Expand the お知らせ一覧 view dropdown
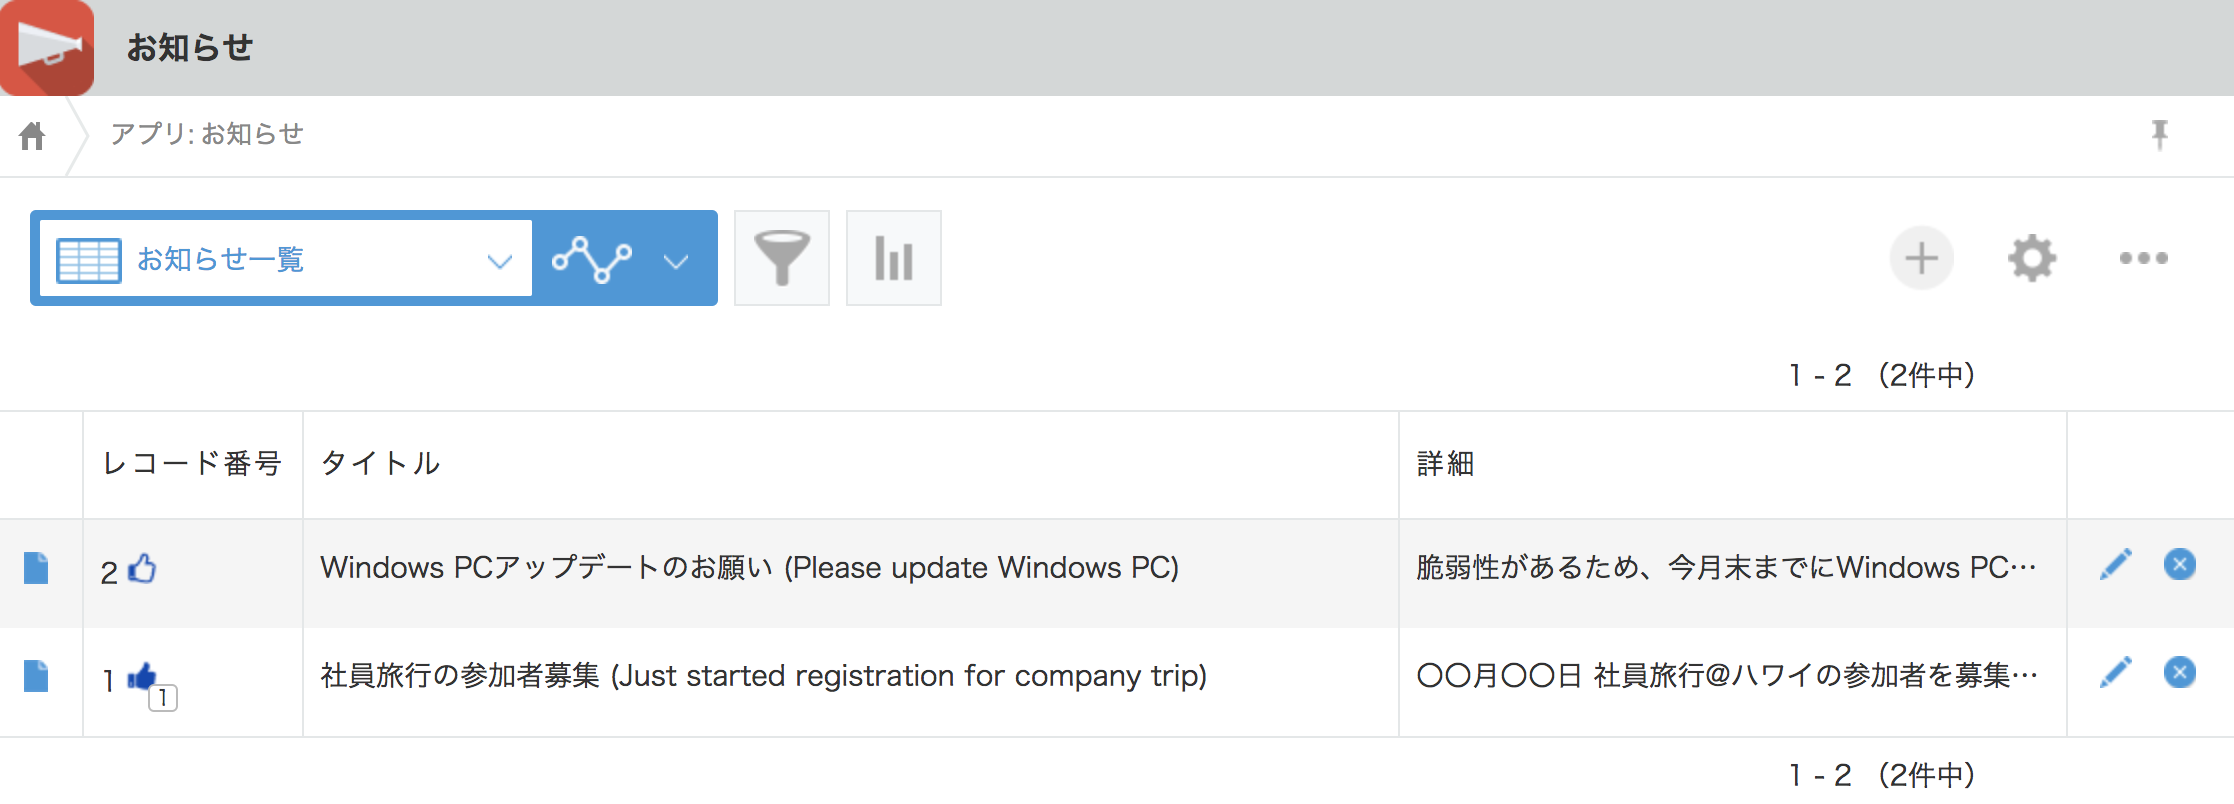This screenshot has height=804, width=2234. [x=499, y=261]
